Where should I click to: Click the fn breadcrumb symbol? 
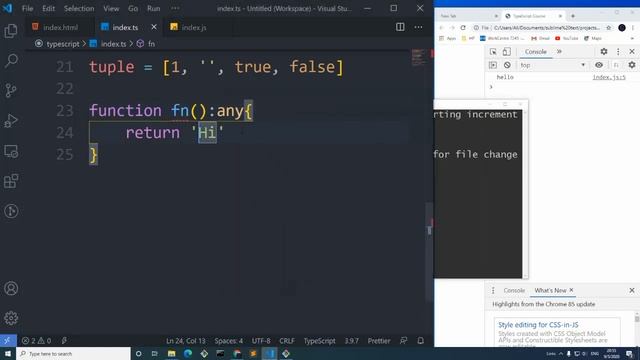tap(151, 44)
